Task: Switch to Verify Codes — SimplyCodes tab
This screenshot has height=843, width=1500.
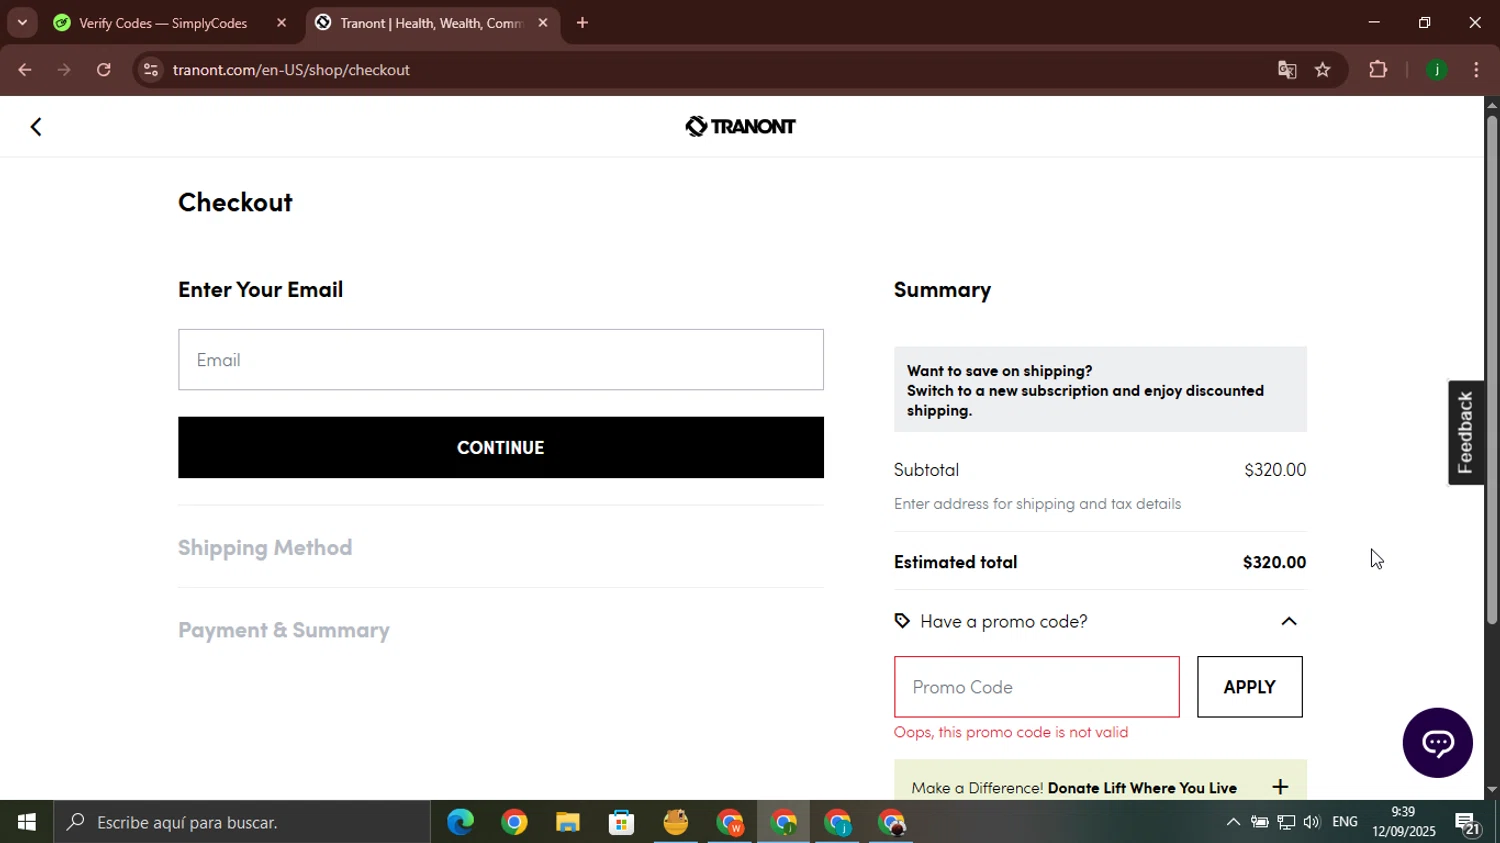Action: [163, 22]
